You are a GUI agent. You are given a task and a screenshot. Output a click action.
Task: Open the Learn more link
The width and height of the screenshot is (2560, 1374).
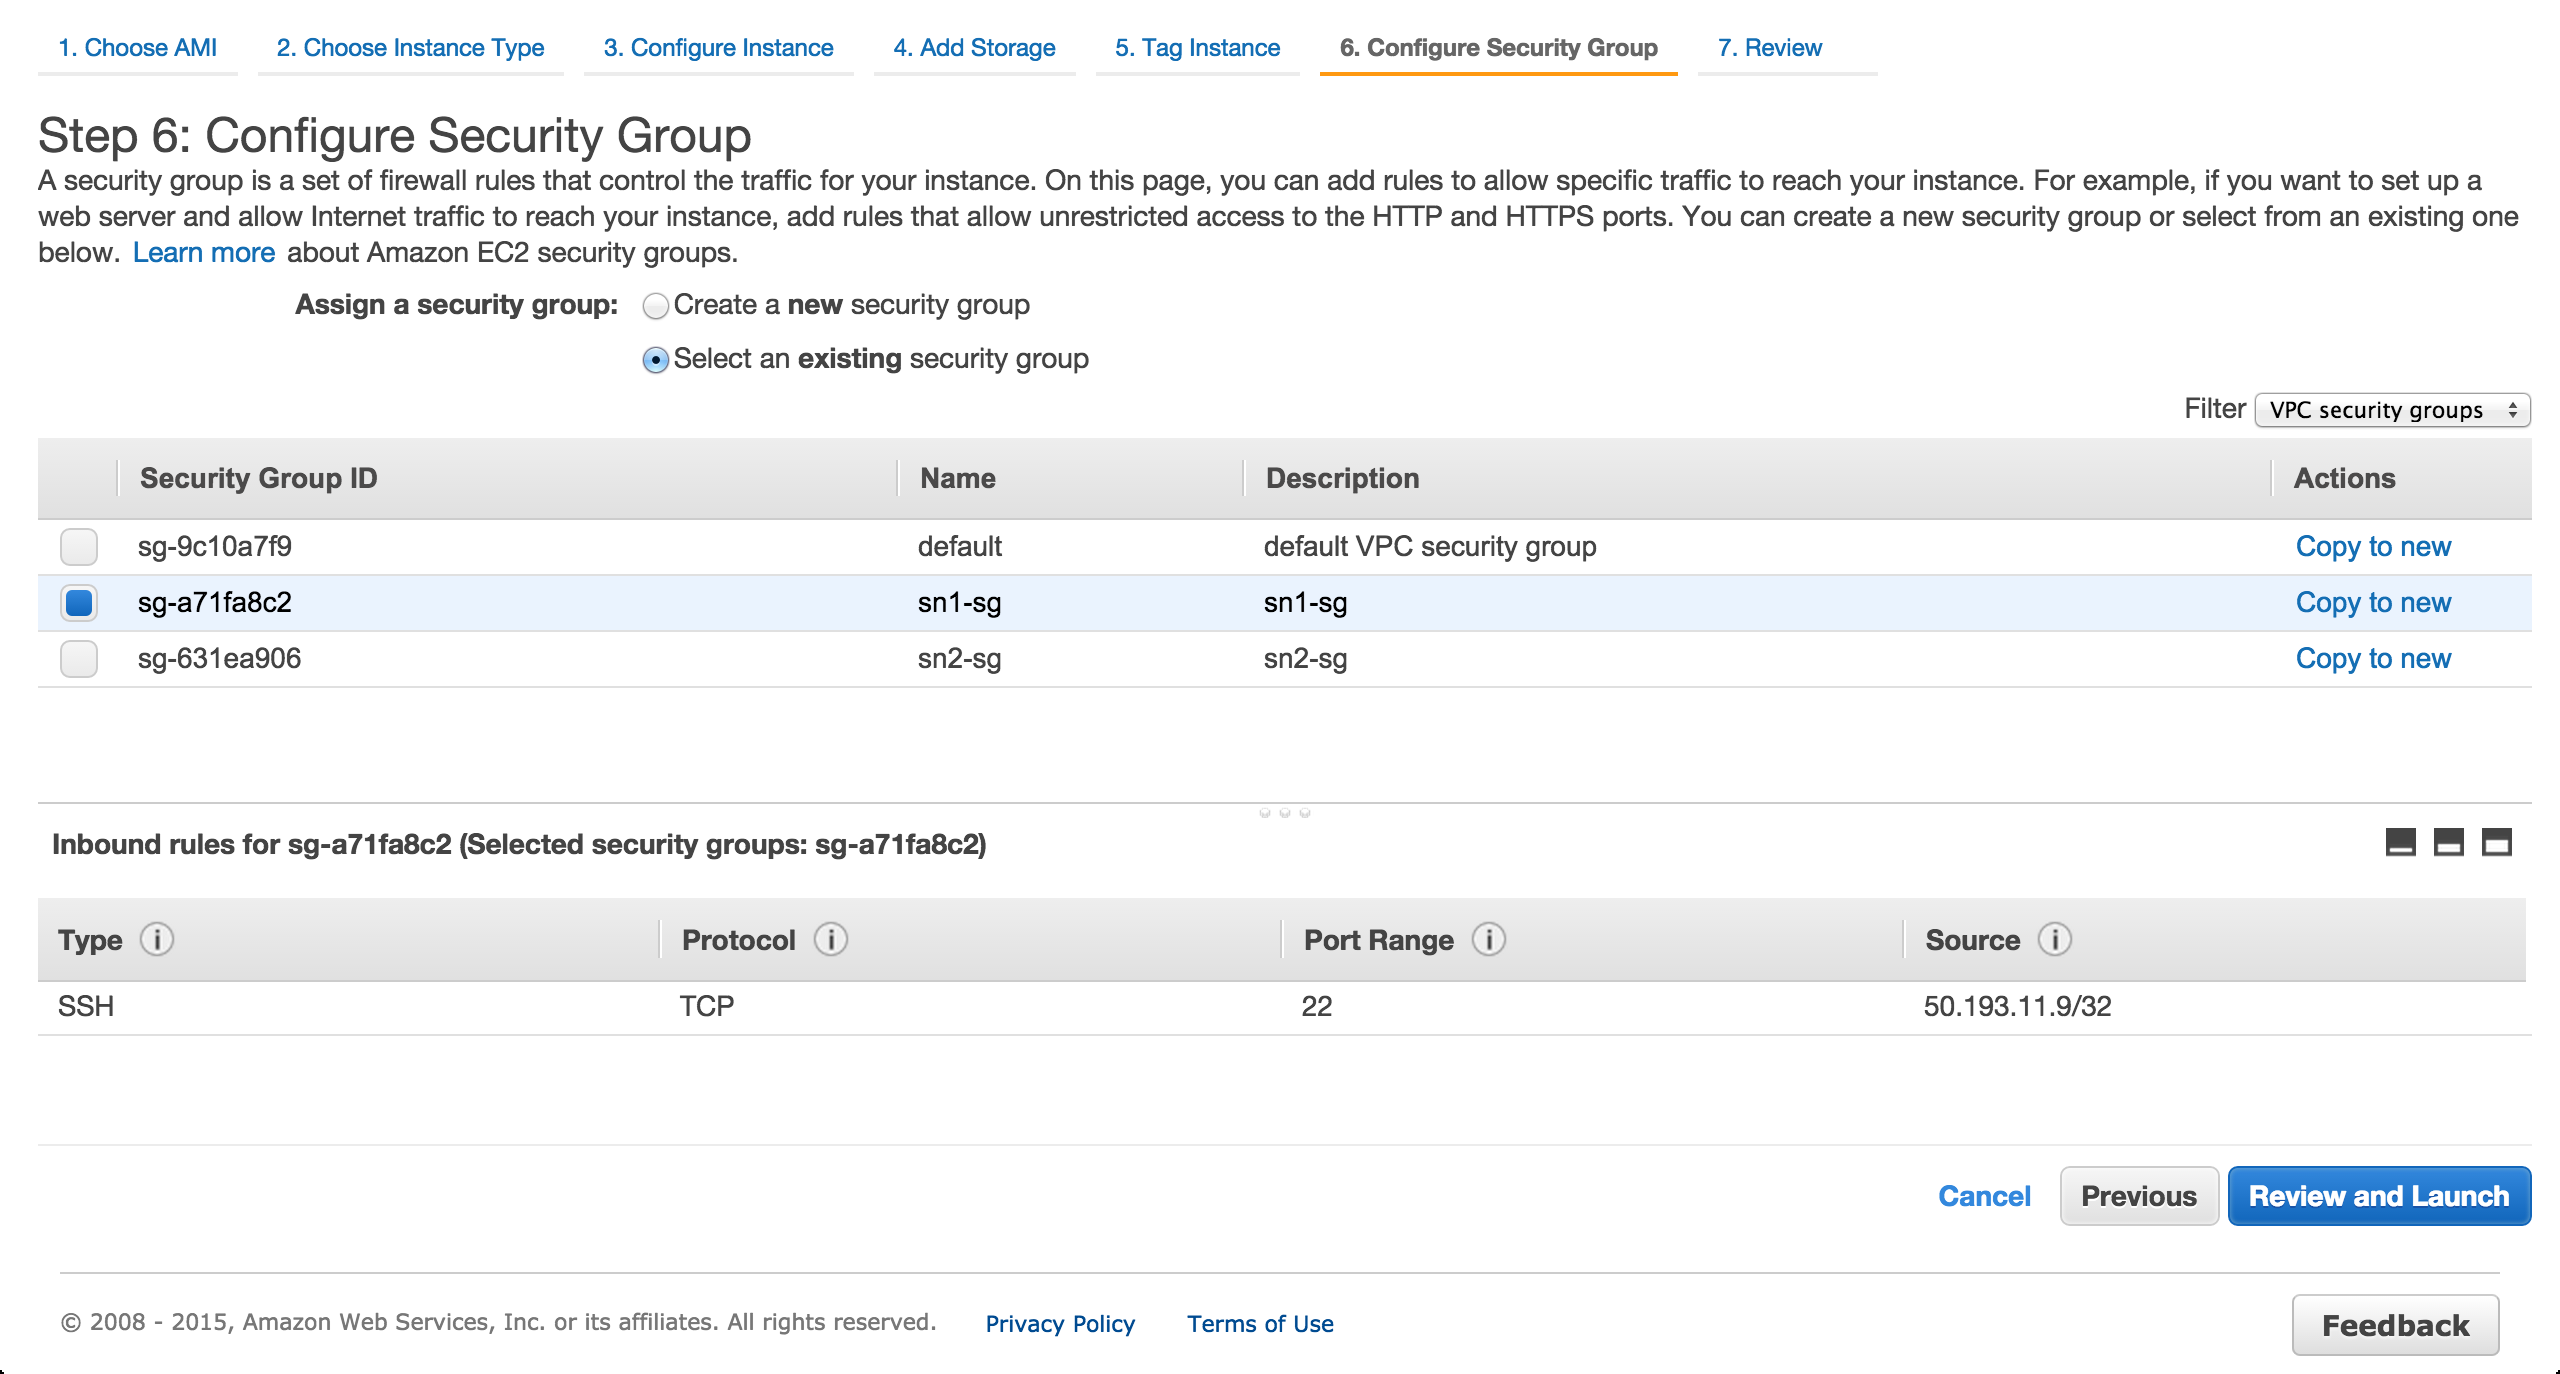[204, 253]
